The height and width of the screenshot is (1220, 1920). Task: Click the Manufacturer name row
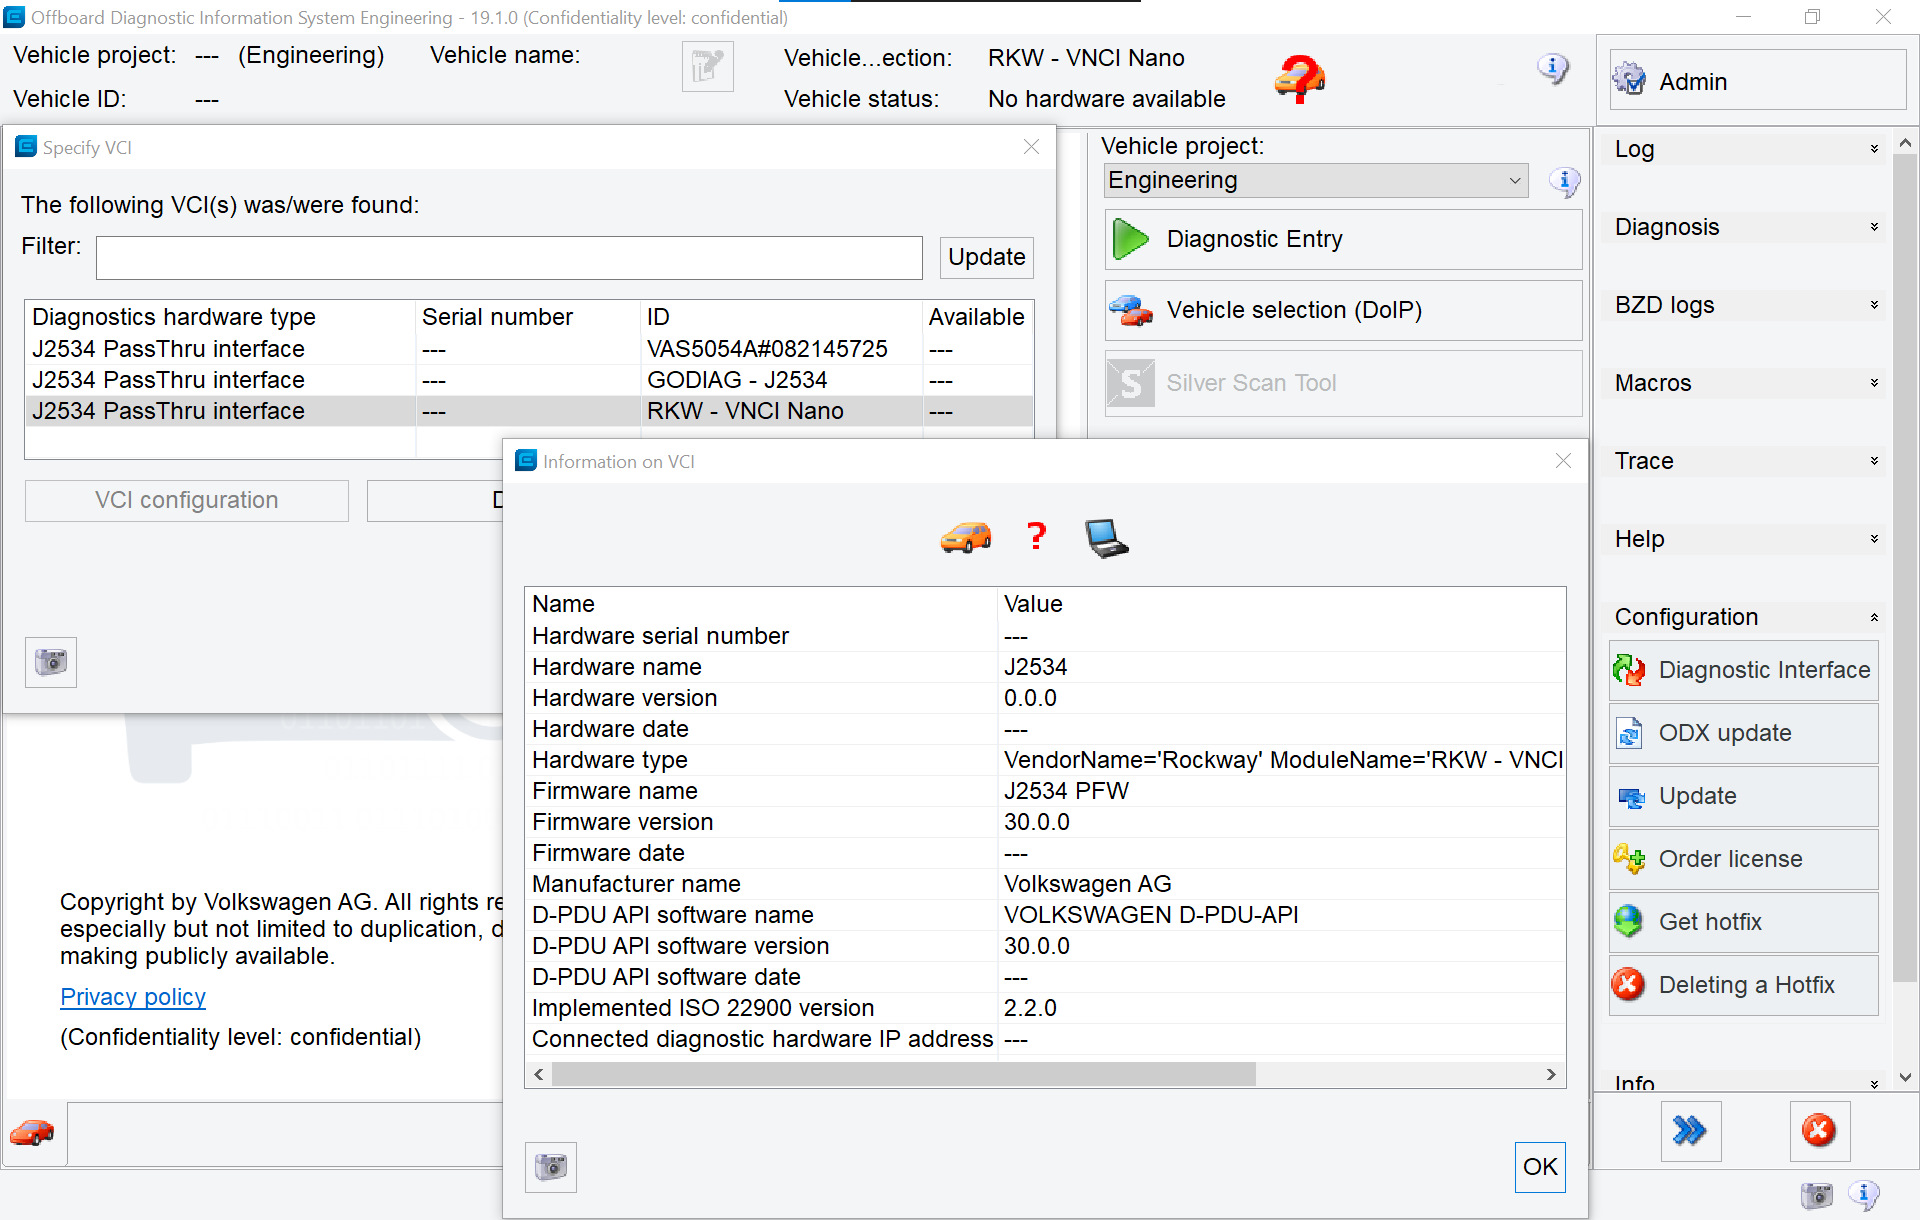coord(1046,884)
